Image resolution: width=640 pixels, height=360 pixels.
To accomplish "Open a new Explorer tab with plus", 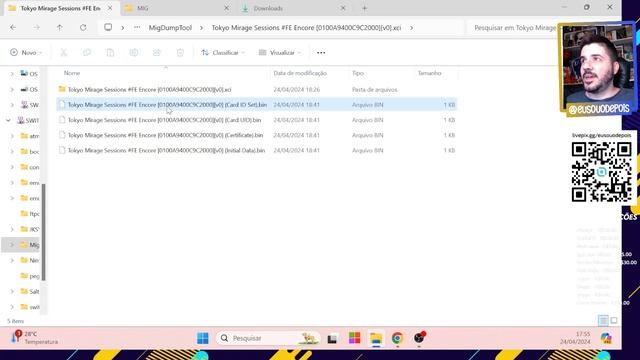I will [364, 8].
